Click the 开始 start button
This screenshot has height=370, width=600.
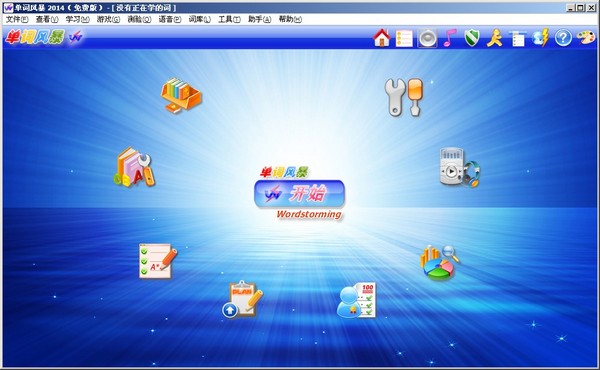pos(300,194)
